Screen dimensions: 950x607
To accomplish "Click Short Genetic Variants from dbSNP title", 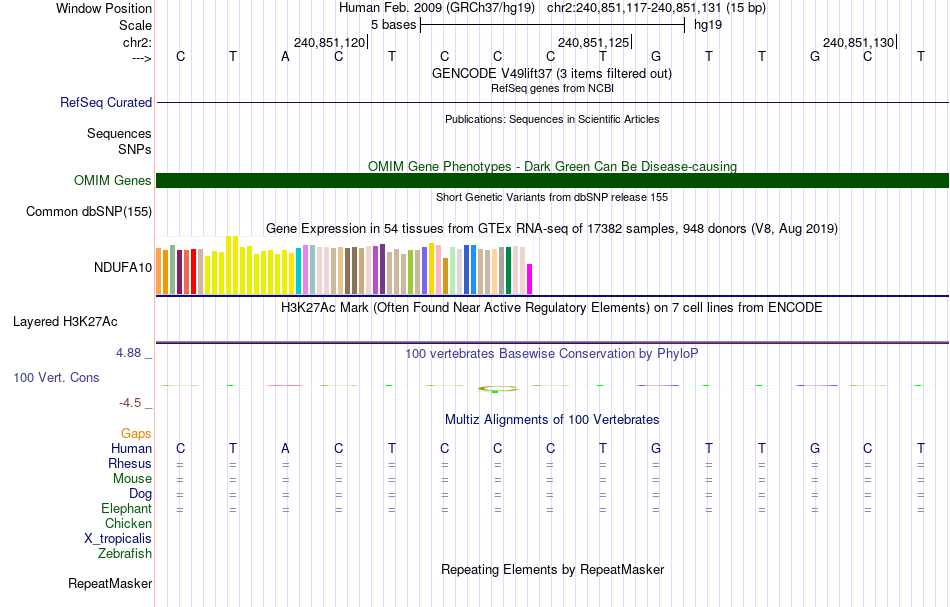I will pos(552,197).
